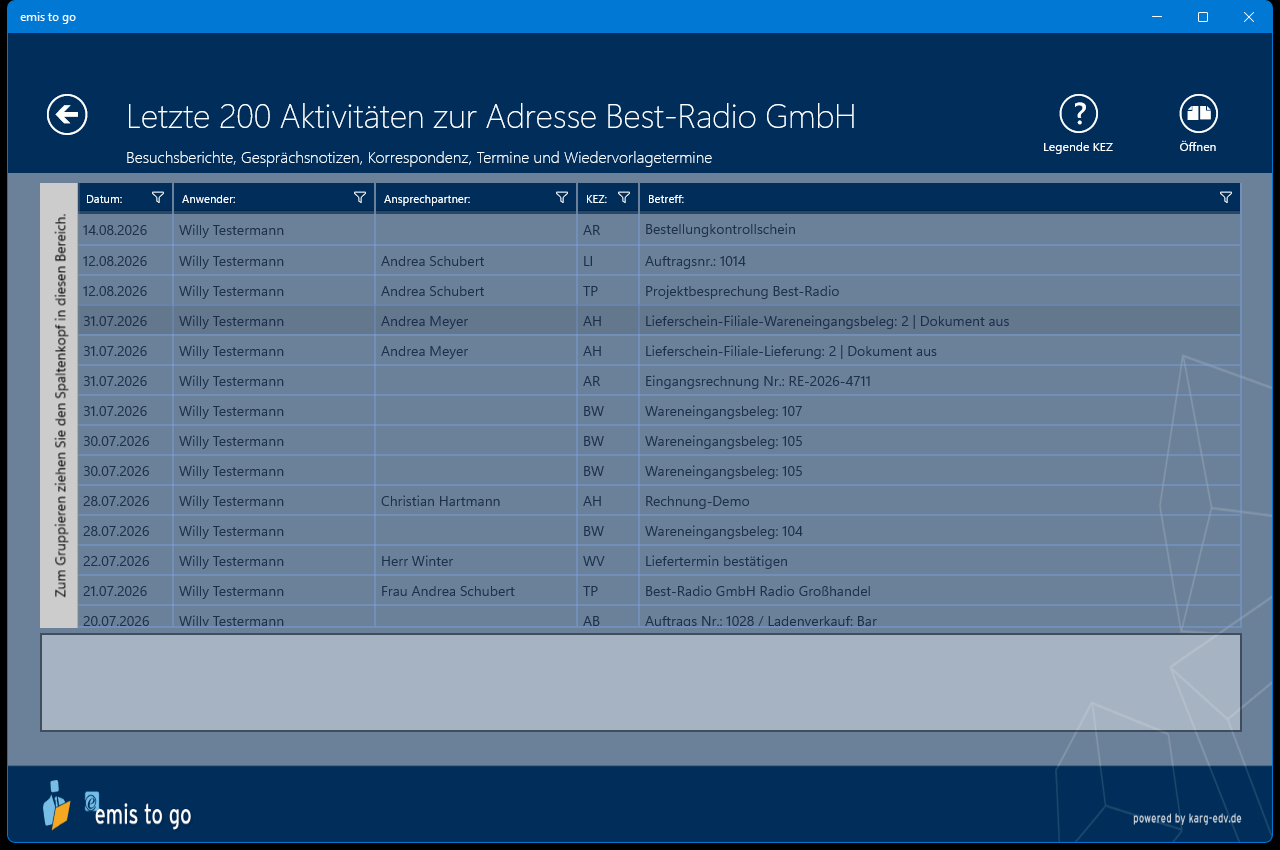
Task: Go back using the arrow icon
Action: (67, 115)
